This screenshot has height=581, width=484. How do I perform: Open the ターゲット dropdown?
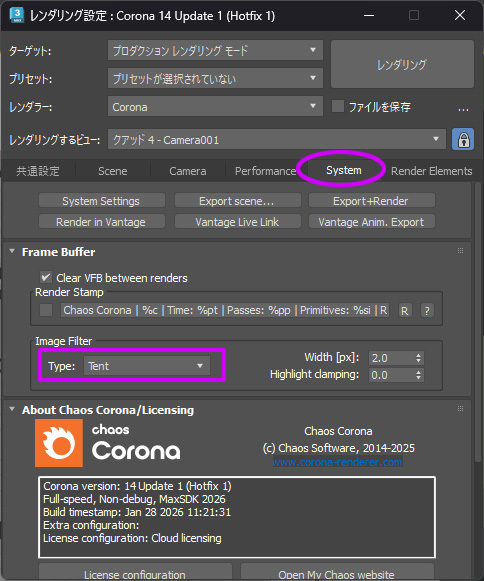tap(215, 50)
